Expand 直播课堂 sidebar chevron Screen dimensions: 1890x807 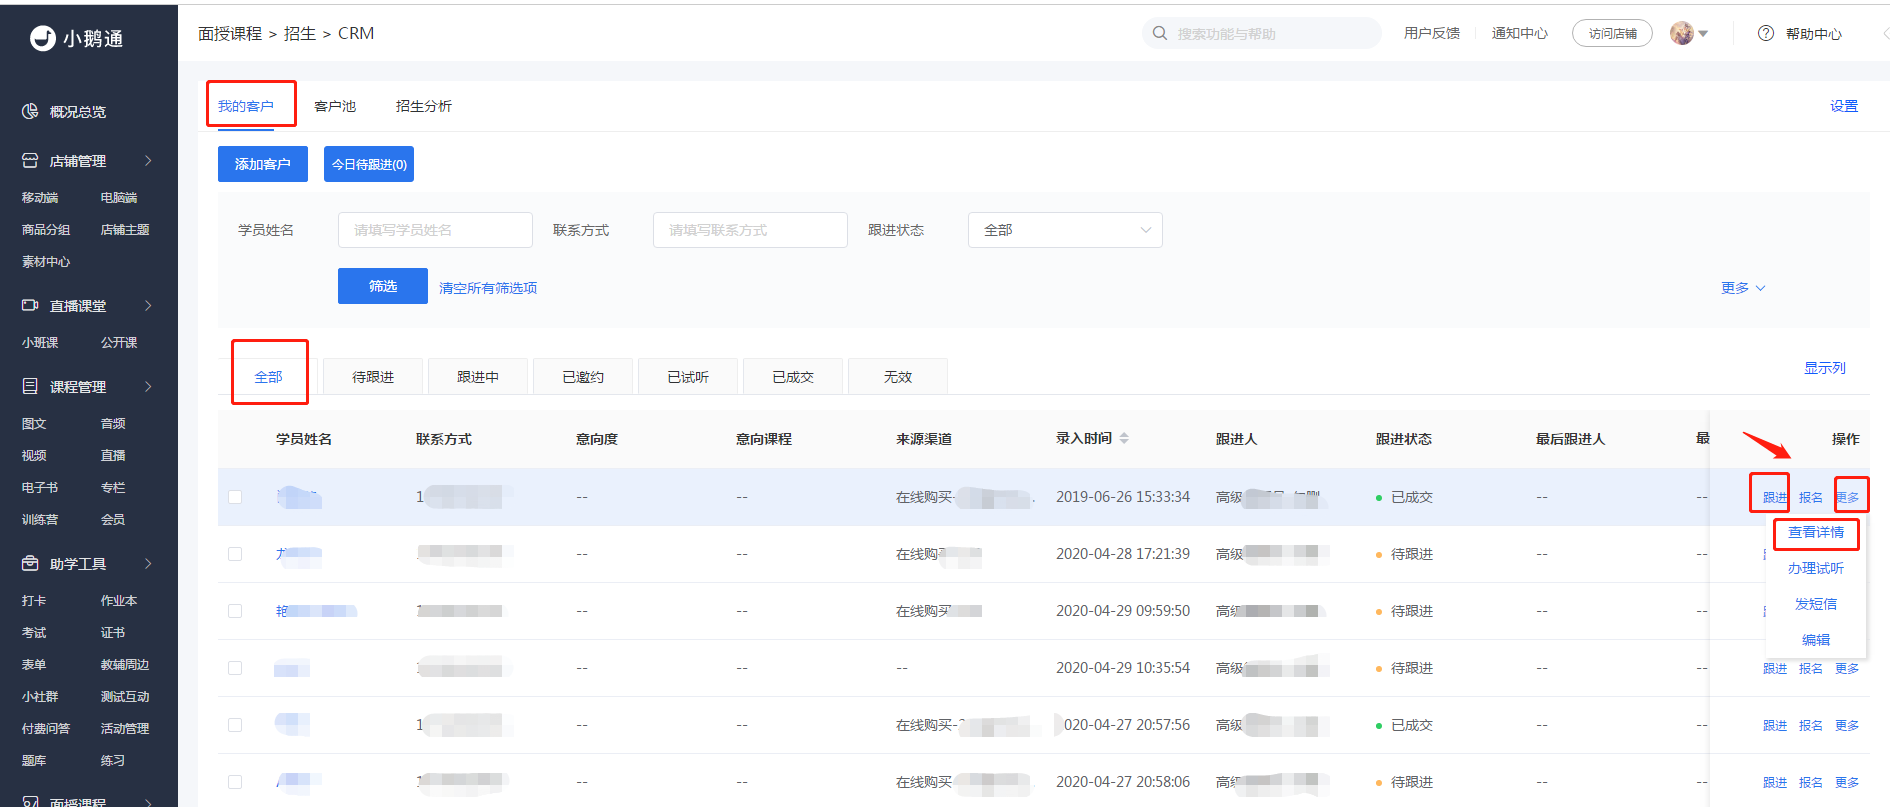pos(148,306)
